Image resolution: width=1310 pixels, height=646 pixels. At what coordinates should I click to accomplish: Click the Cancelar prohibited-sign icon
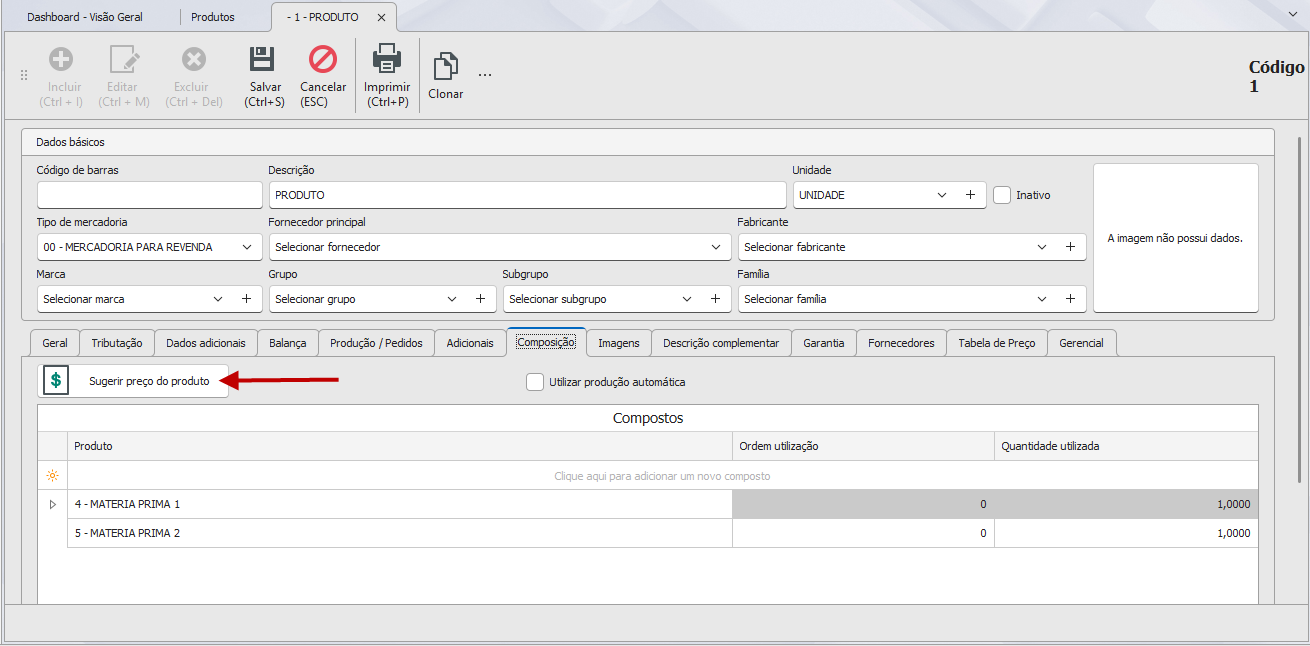pos(323,59)
